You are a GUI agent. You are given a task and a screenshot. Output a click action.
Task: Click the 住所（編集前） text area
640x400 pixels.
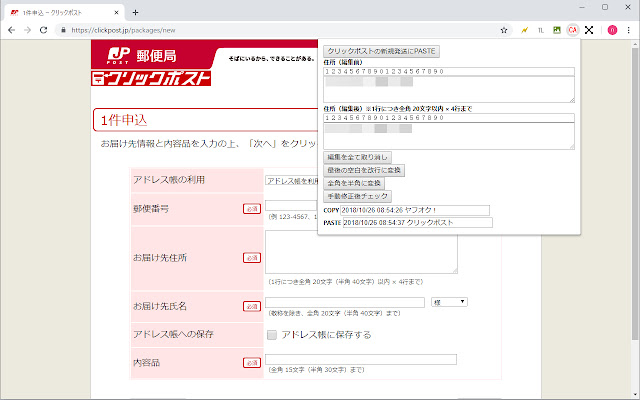(x=449, y=89)
